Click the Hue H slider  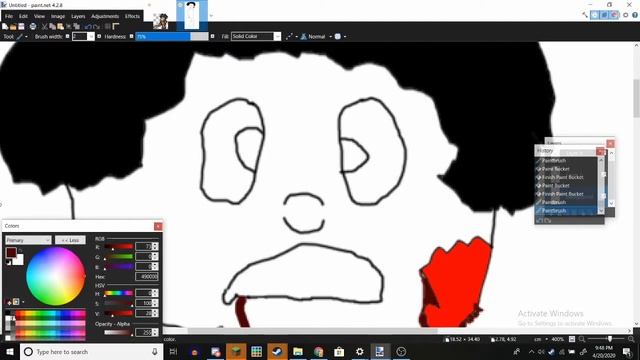118,293
